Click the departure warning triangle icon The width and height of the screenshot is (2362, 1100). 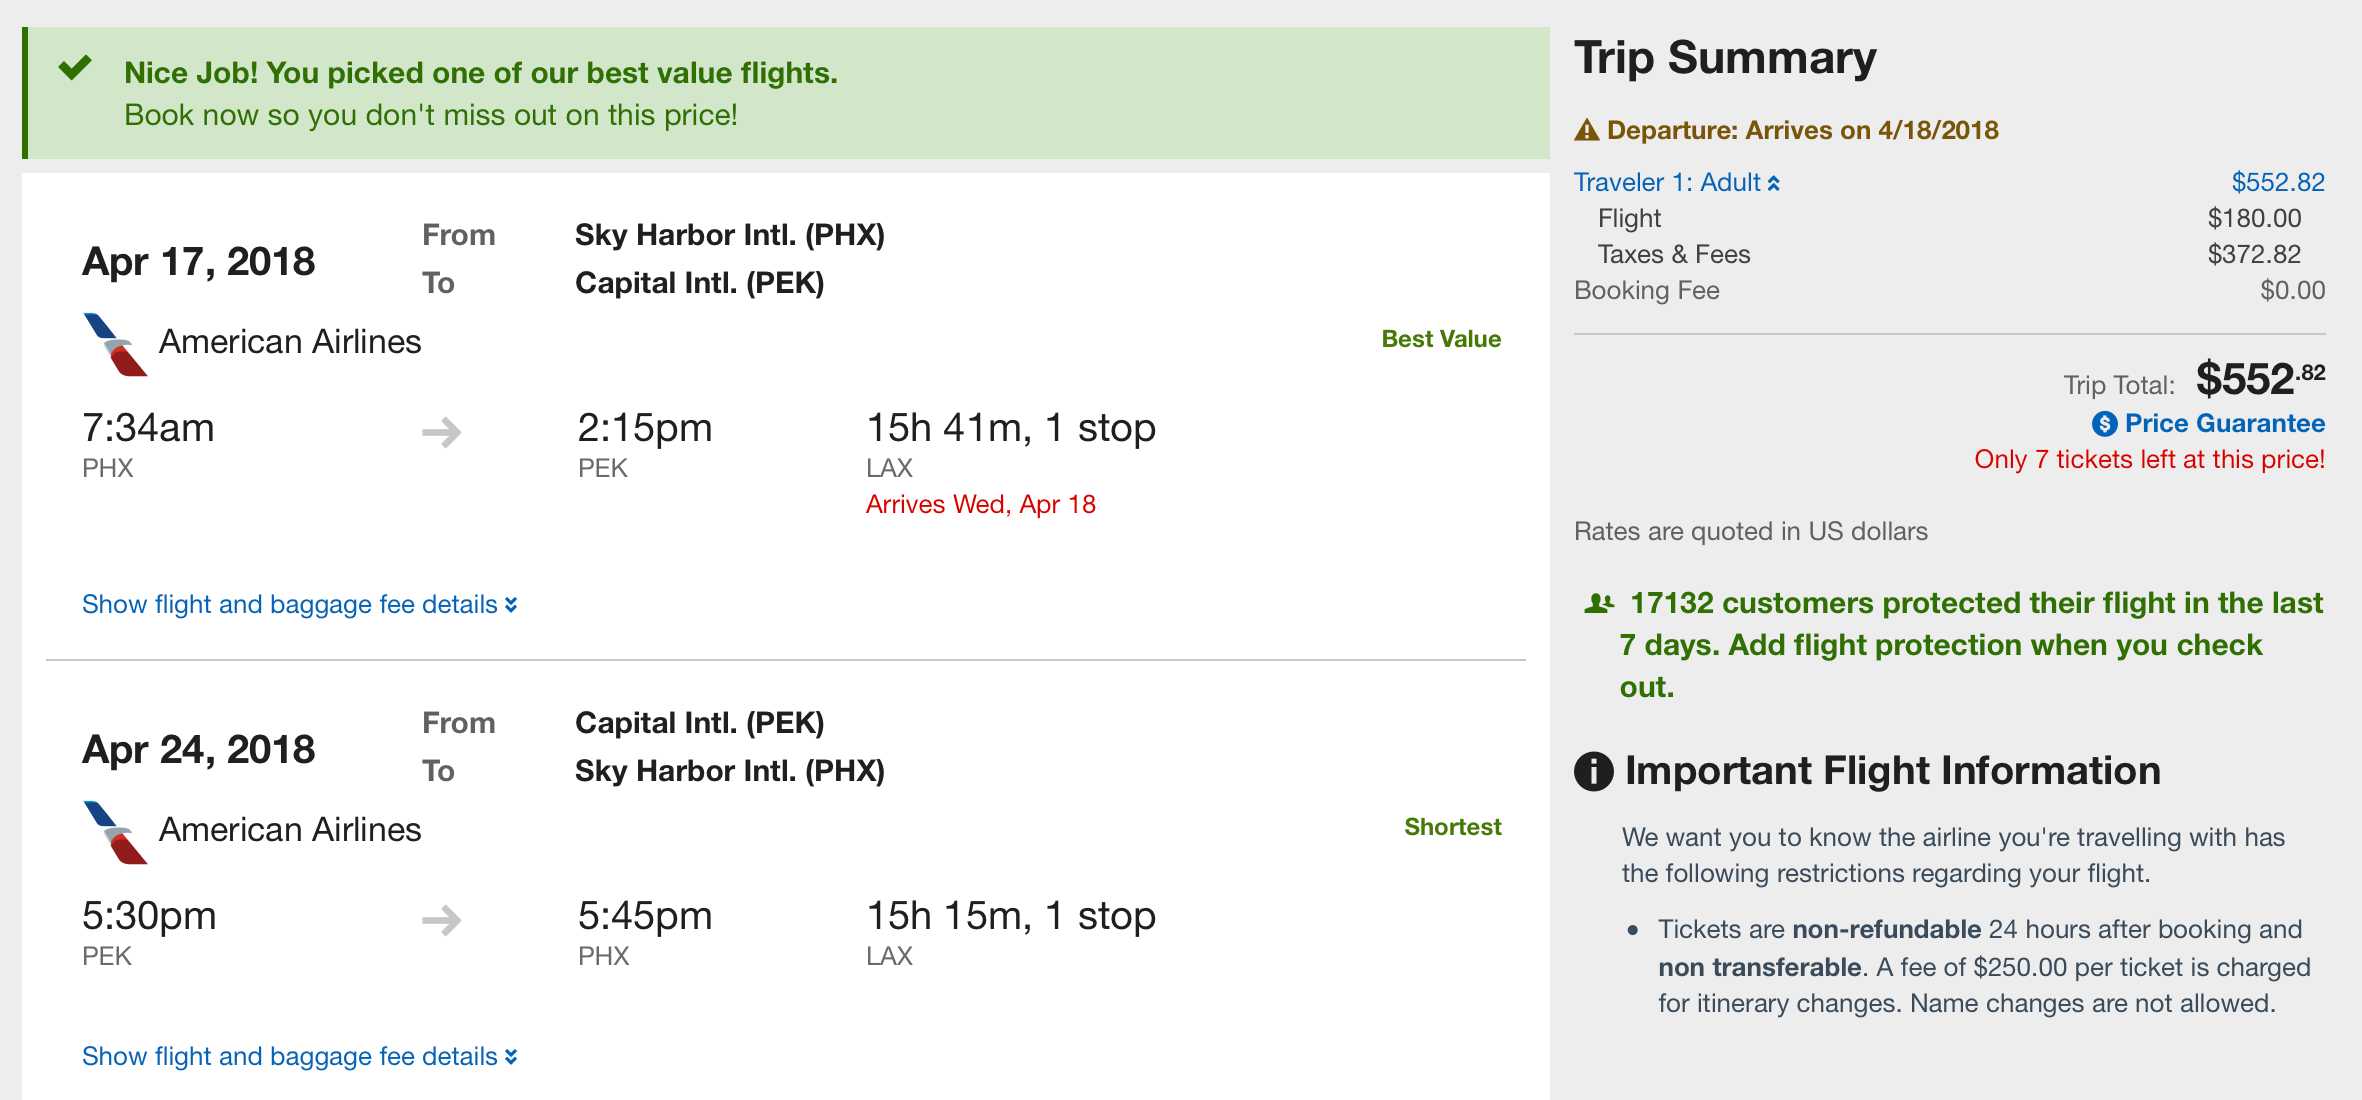(x=1586, y=131)
